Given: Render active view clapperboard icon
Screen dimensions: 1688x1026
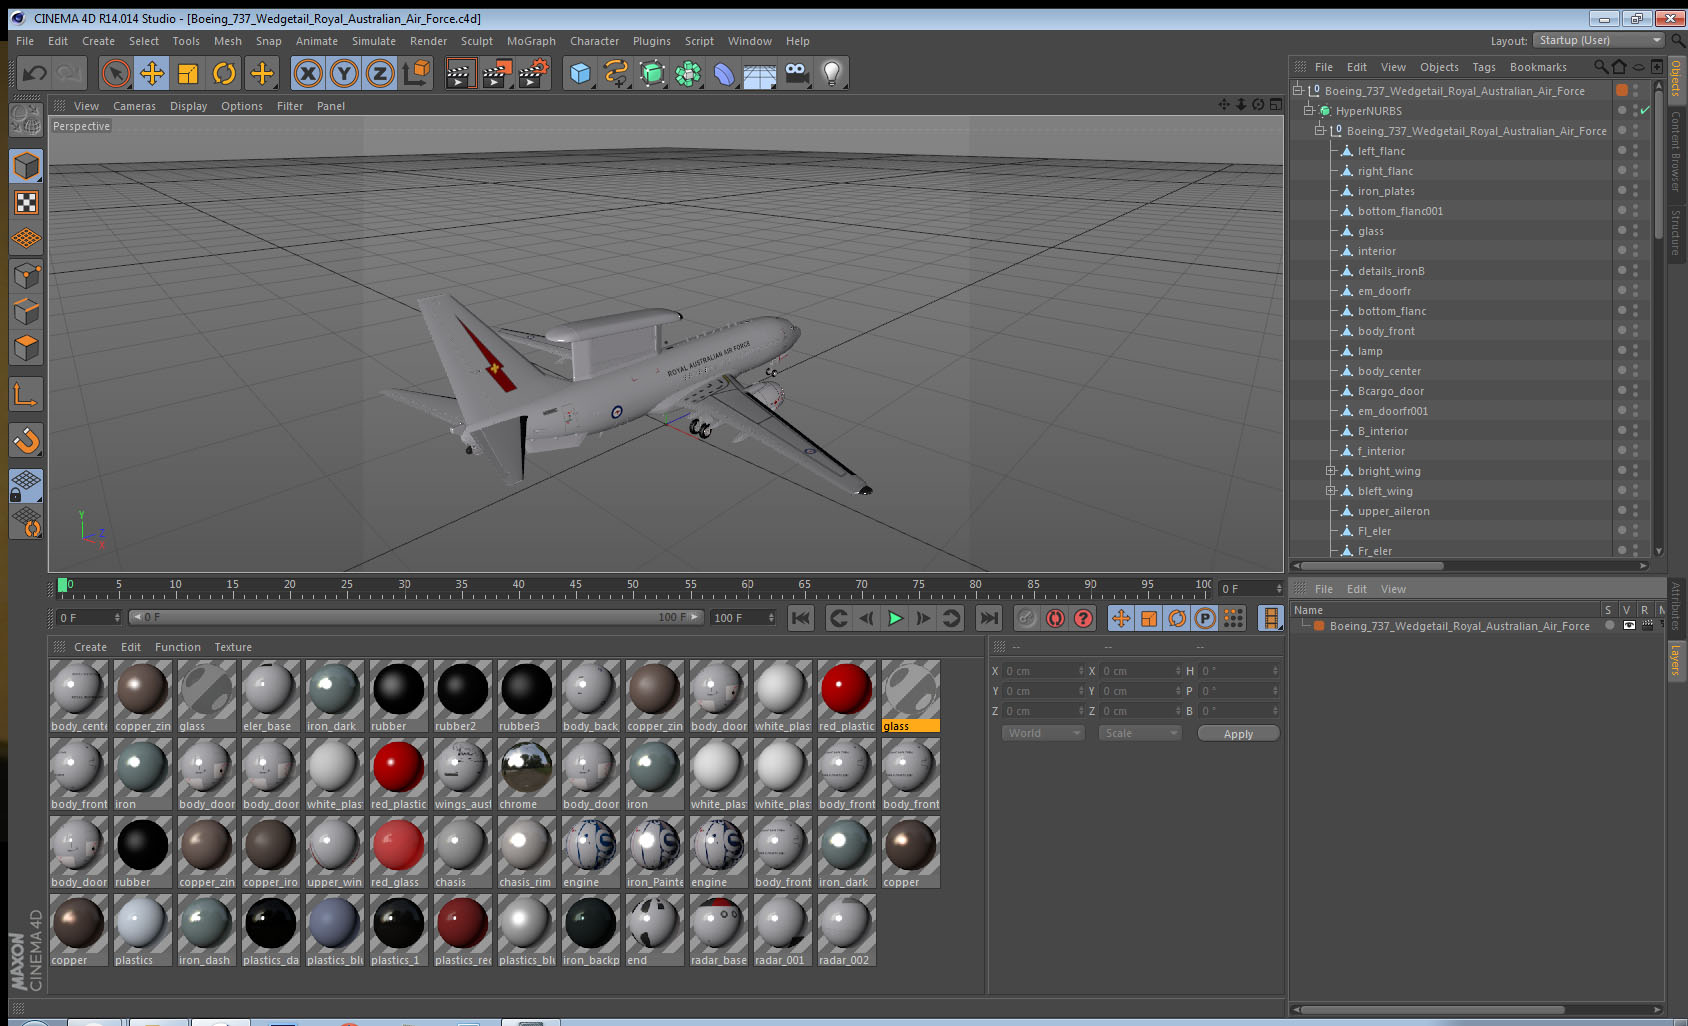Looking at the screenshot, I should [459, 73].
